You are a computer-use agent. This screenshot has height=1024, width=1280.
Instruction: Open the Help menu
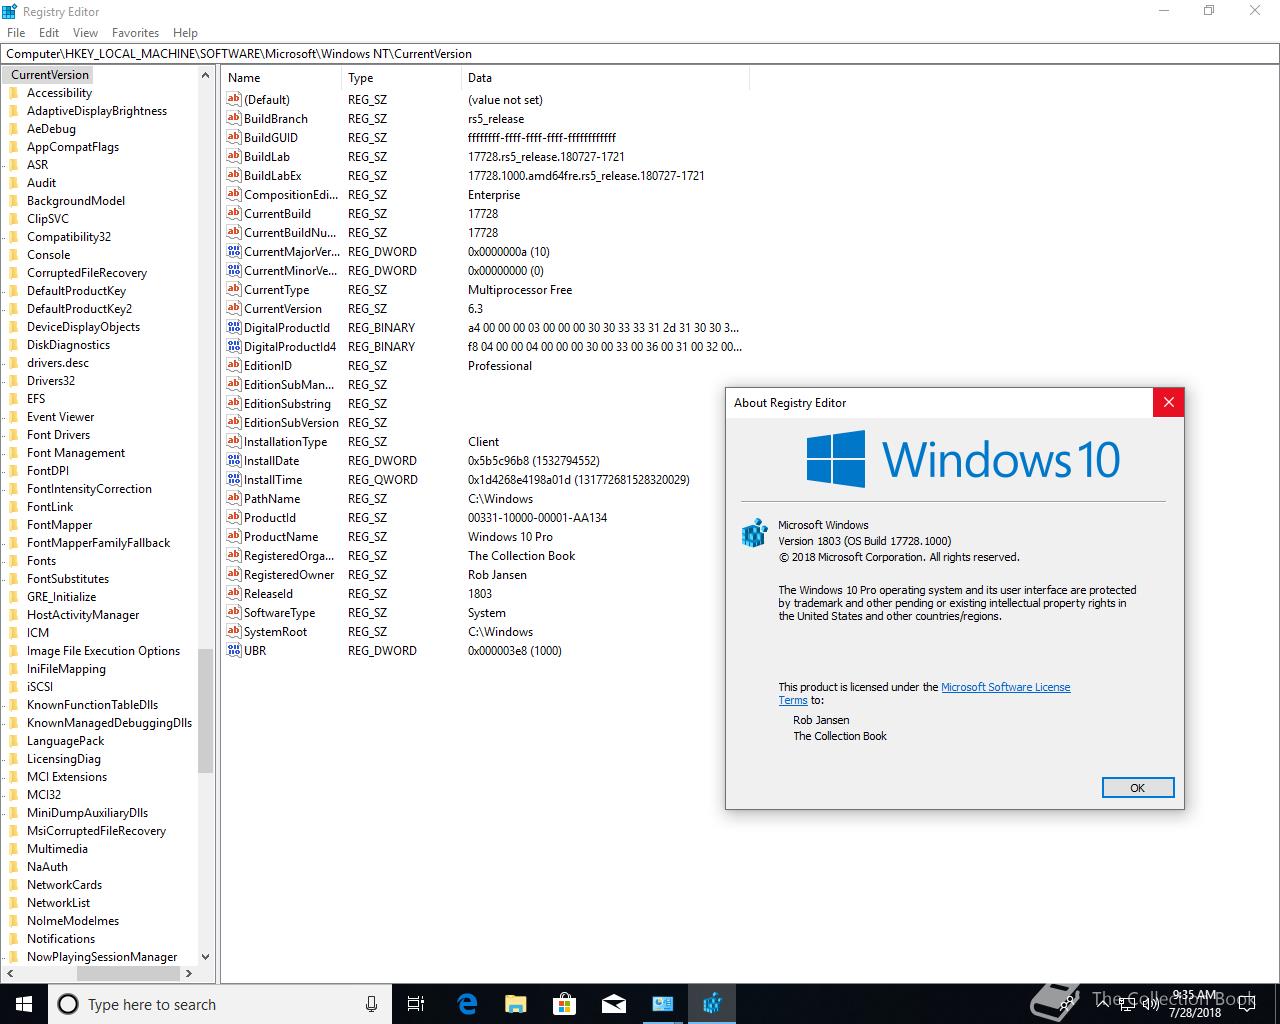point(185,32)
